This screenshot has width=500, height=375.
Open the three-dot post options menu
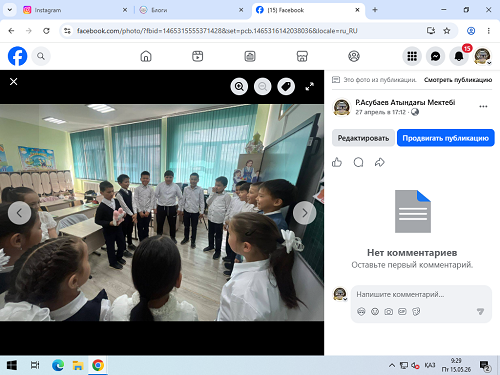click(483, 107)
